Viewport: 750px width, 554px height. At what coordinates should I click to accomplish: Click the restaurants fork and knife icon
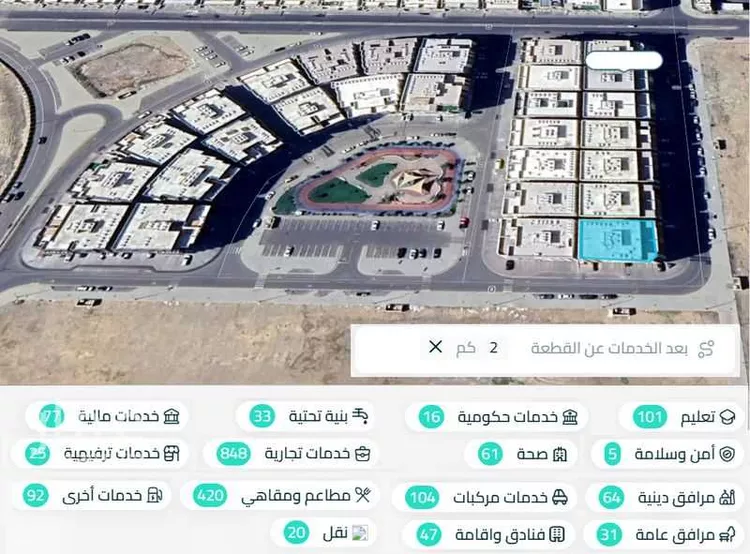tap(363, 495)
